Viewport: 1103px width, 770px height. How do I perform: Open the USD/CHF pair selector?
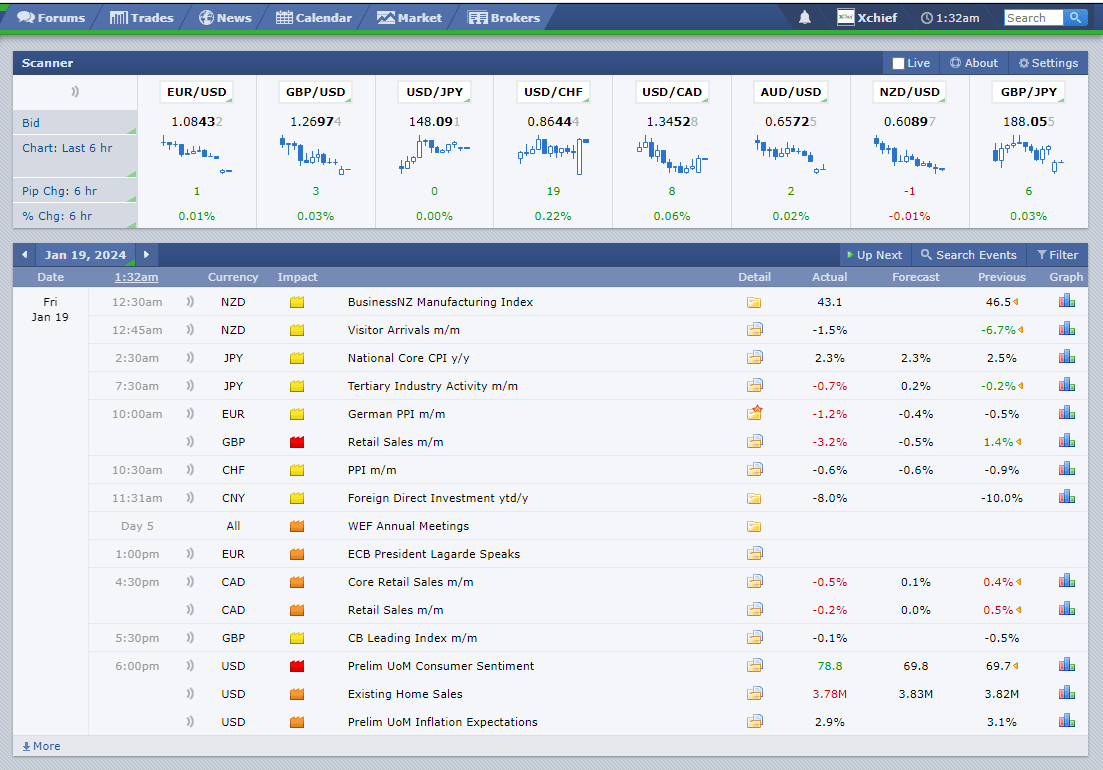point(554,92)
